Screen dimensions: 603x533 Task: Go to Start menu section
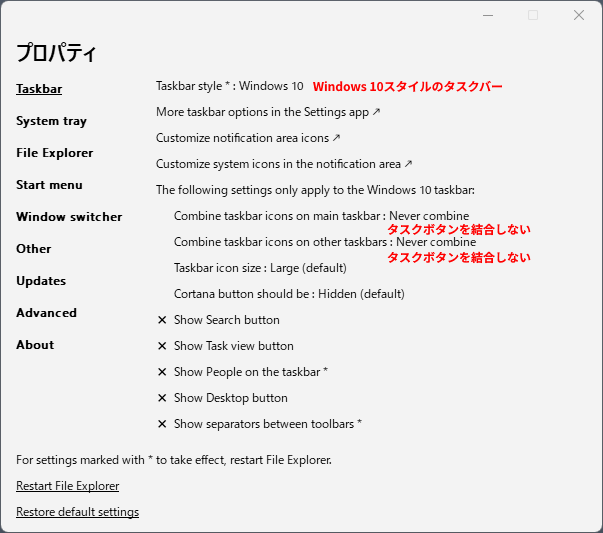coord(49,185)
